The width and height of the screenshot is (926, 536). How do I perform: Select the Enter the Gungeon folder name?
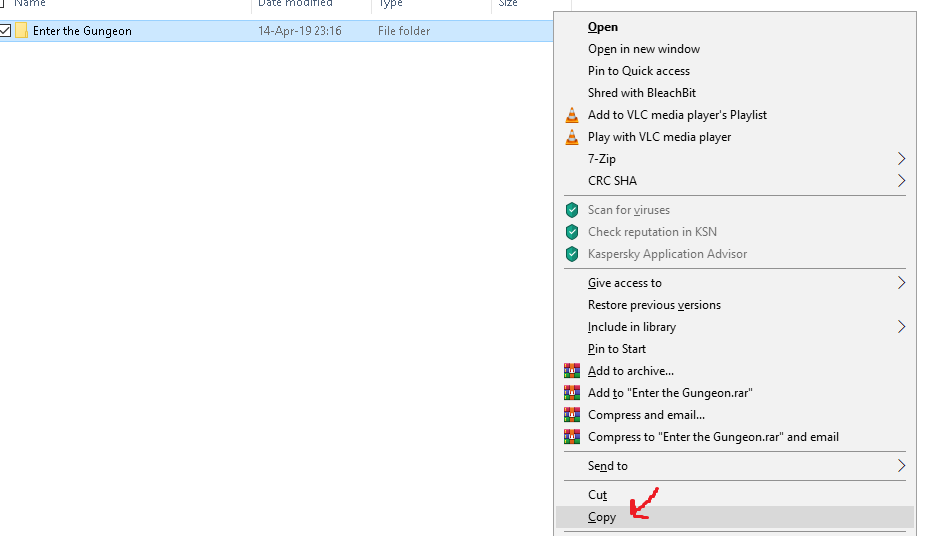pyautogui.click(x=82, y=31)
